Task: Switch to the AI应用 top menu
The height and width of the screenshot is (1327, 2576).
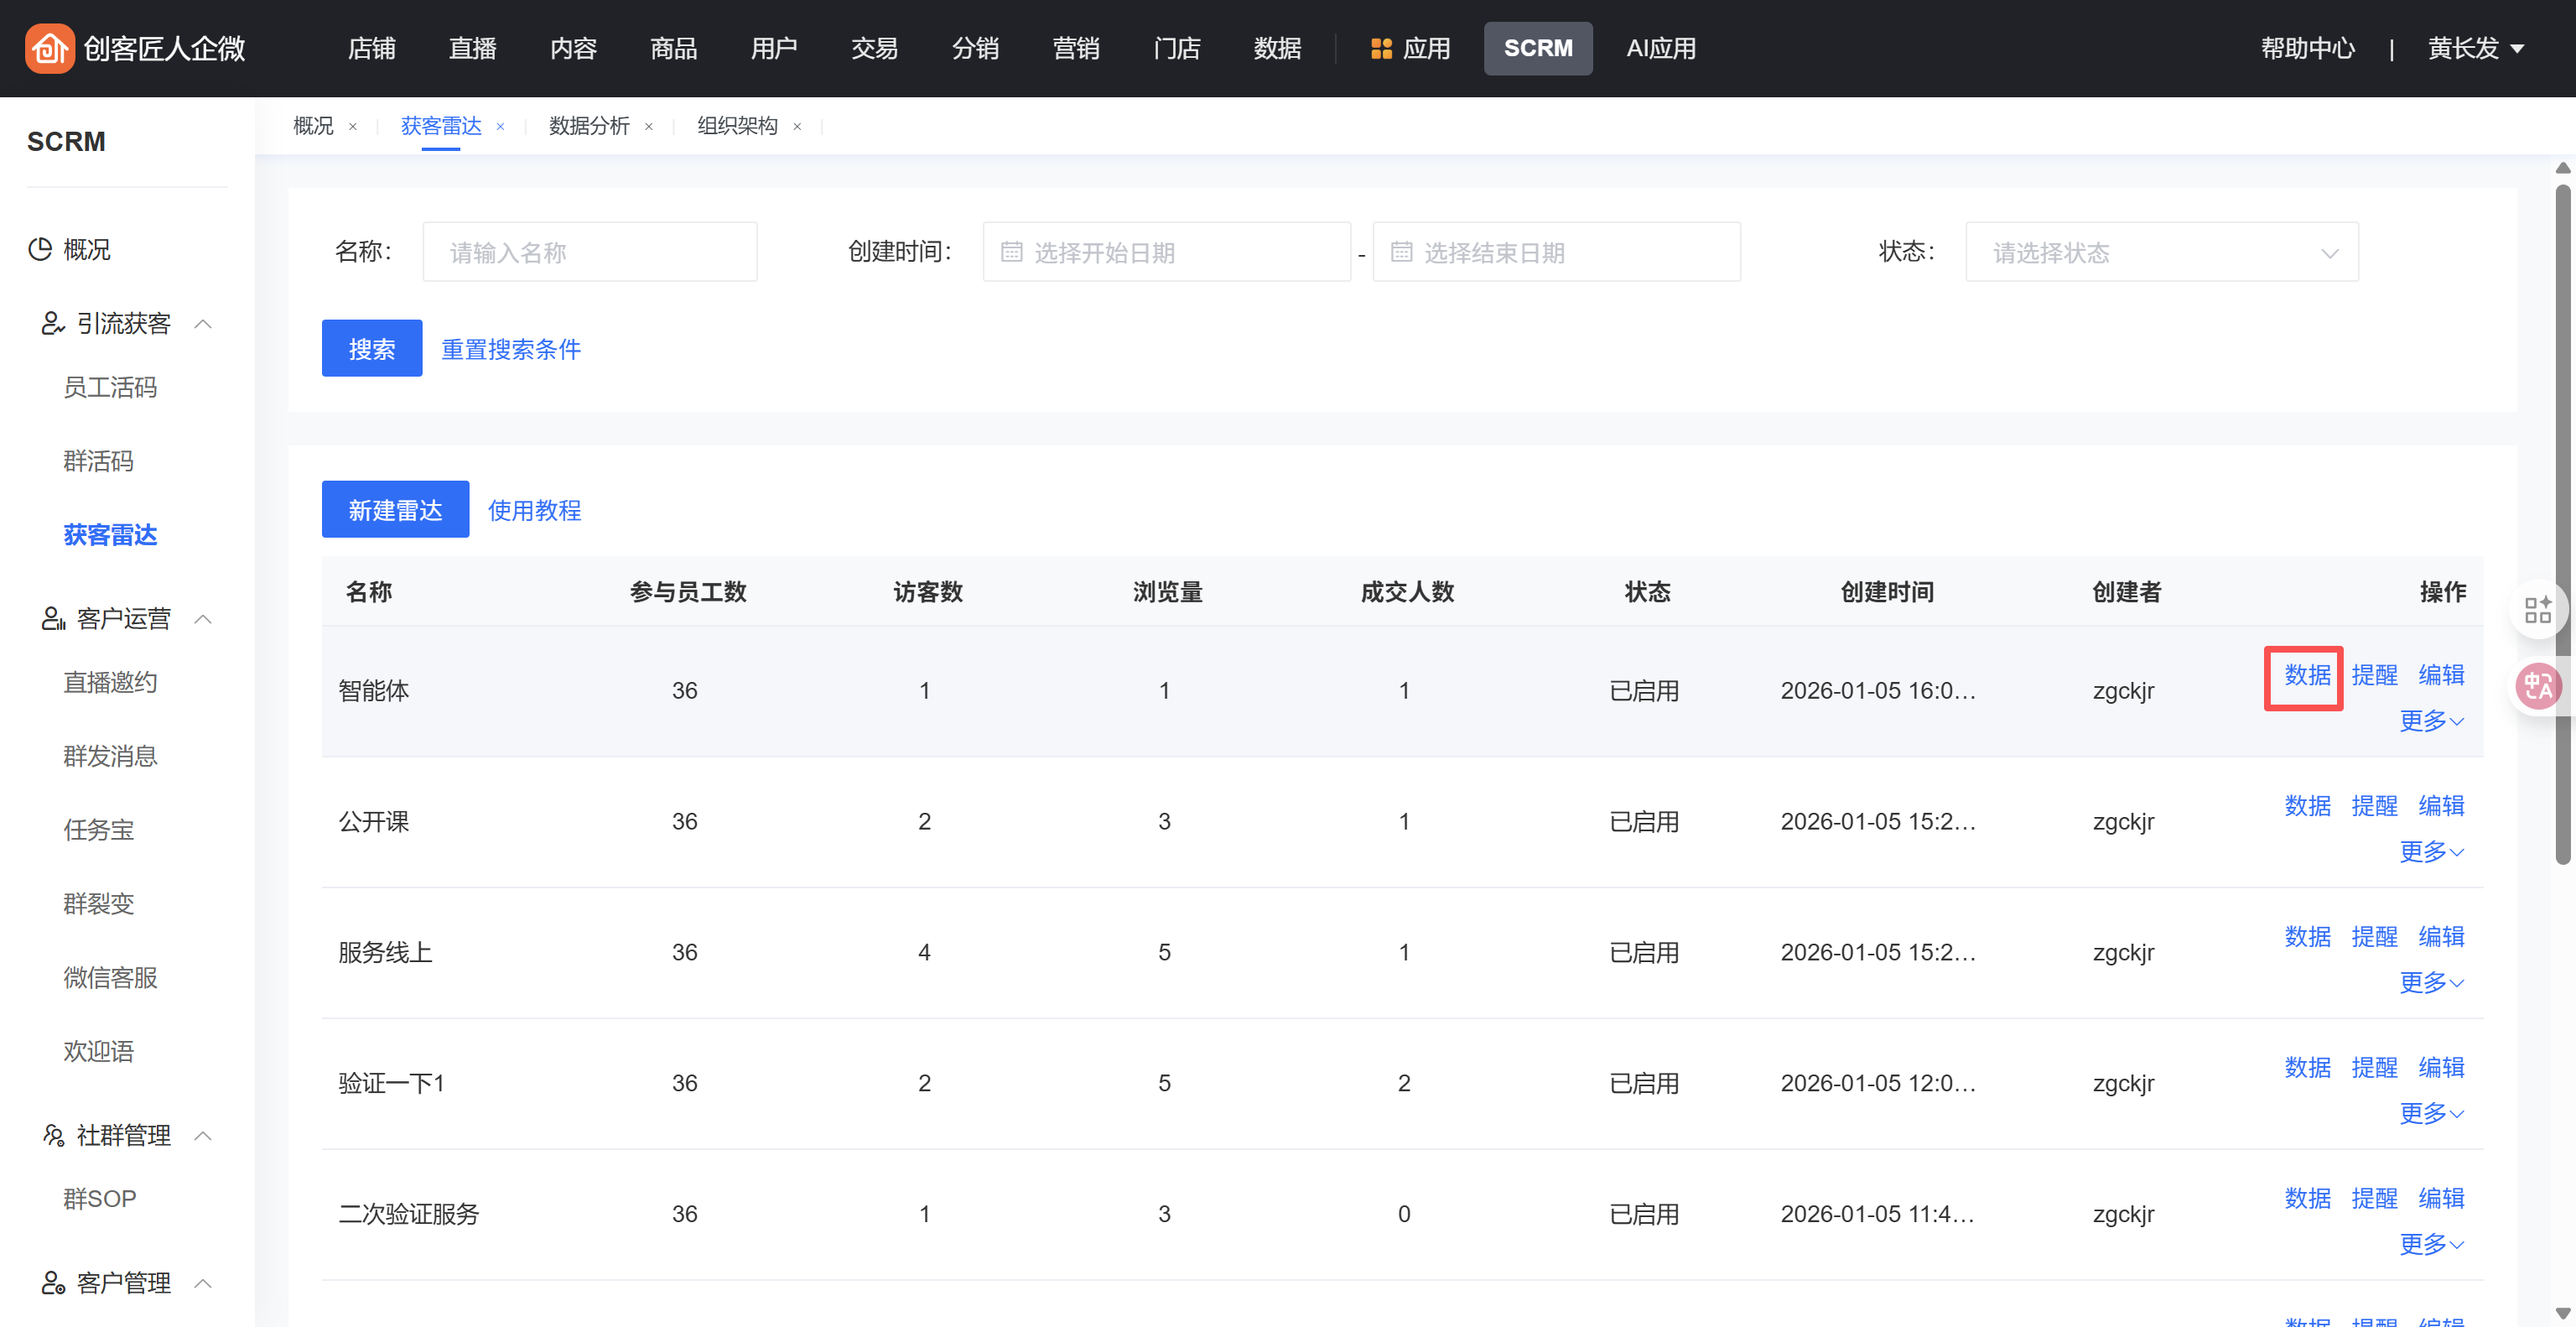Action: (1660, 48)
